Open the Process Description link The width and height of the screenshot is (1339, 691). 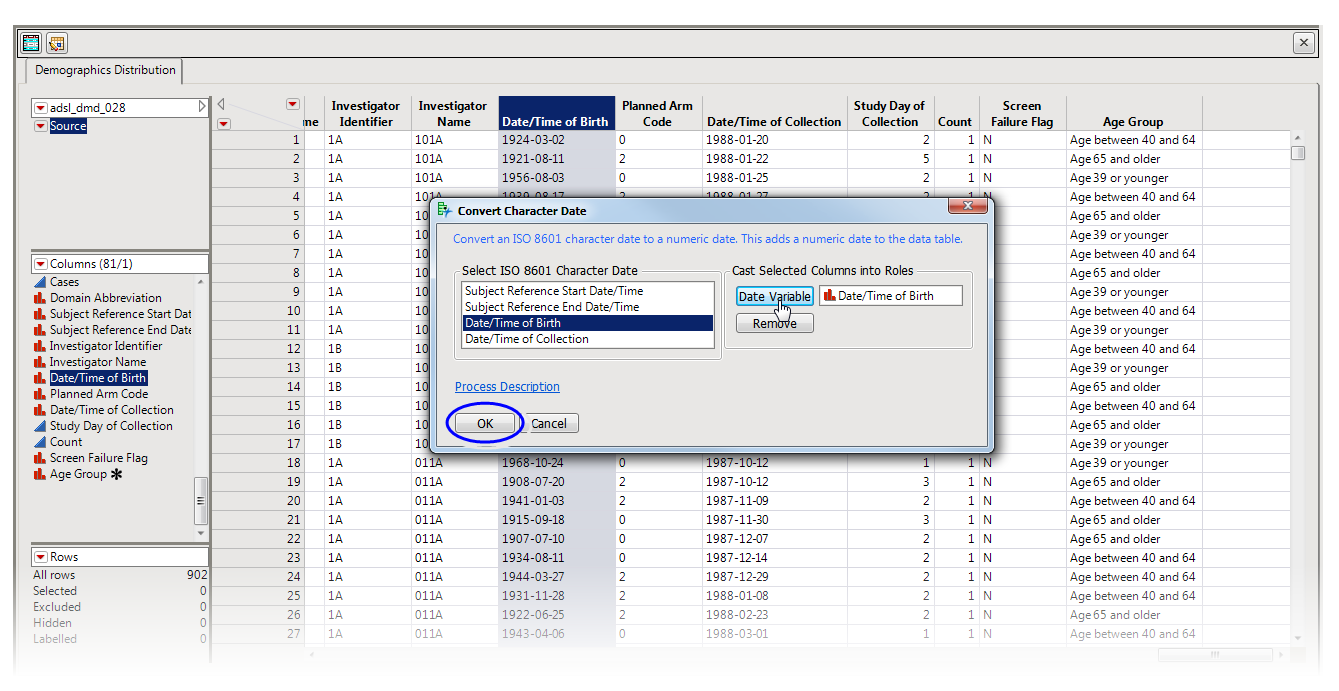[x=507, y=387]
